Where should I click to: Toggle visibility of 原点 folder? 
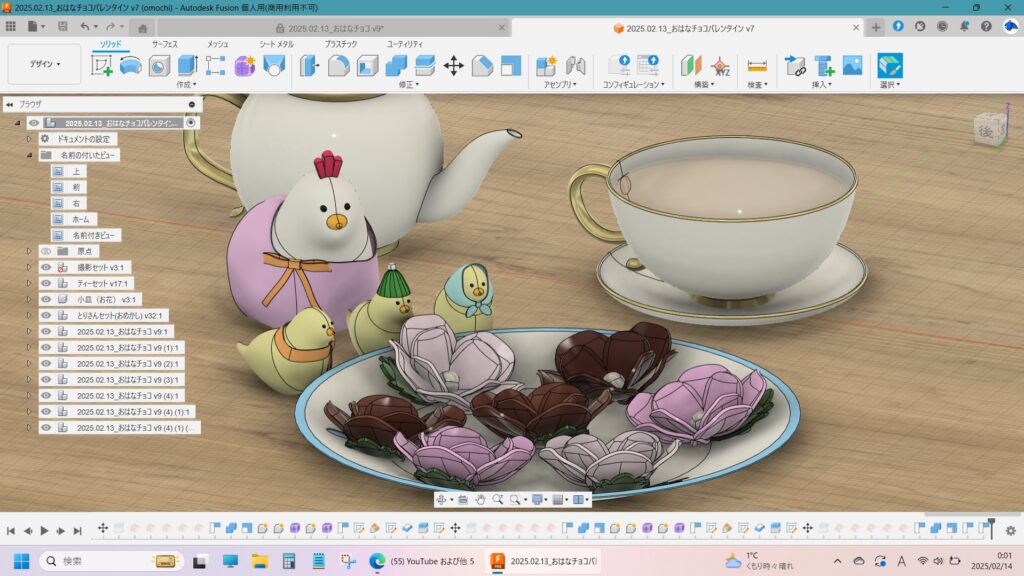tap(46, 251)
